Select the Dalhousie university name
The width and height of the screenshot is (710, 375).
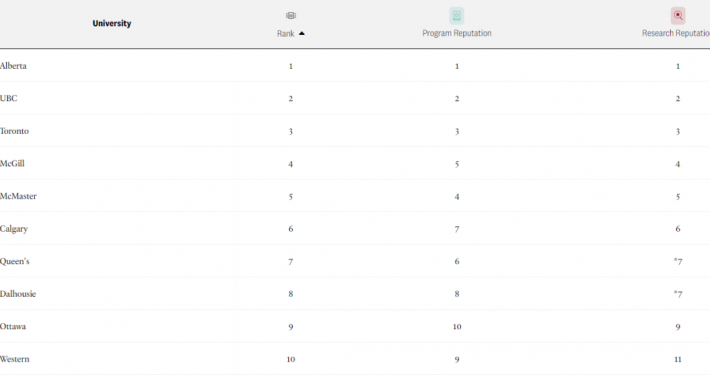(18, 294)
